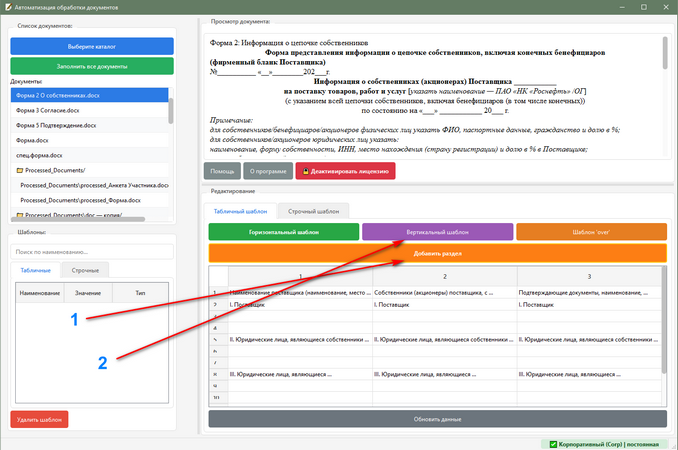This screenshot has width=678, height=450.
Task: Select Форма 3 Согласие.docx document
Action: (x=89, y=110)
